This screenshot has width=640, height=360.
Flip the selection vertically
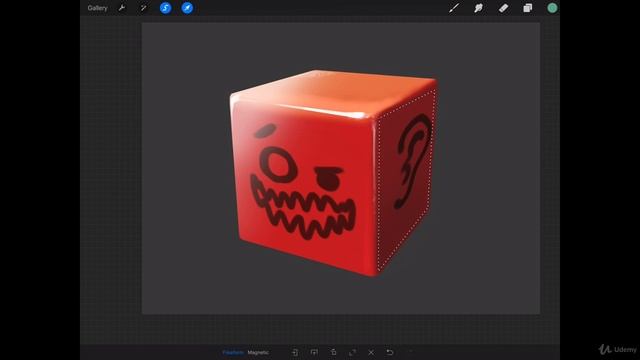[314, 352]
